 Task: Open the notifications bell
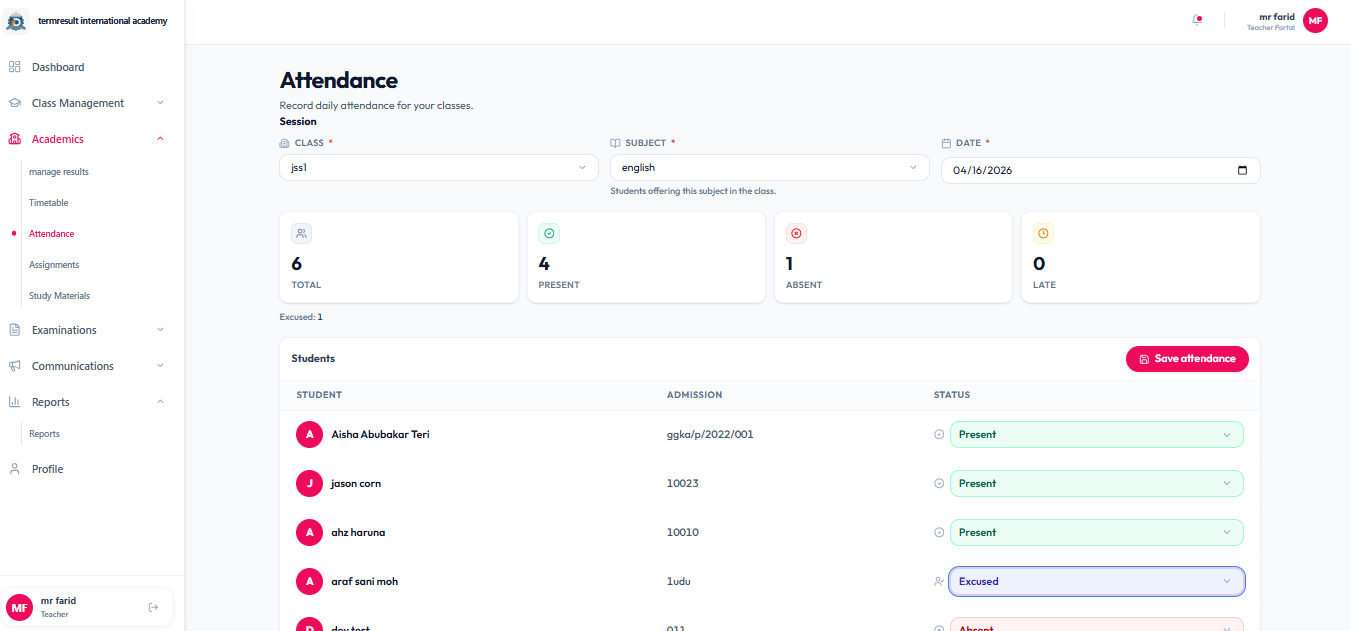point(1197,20)
